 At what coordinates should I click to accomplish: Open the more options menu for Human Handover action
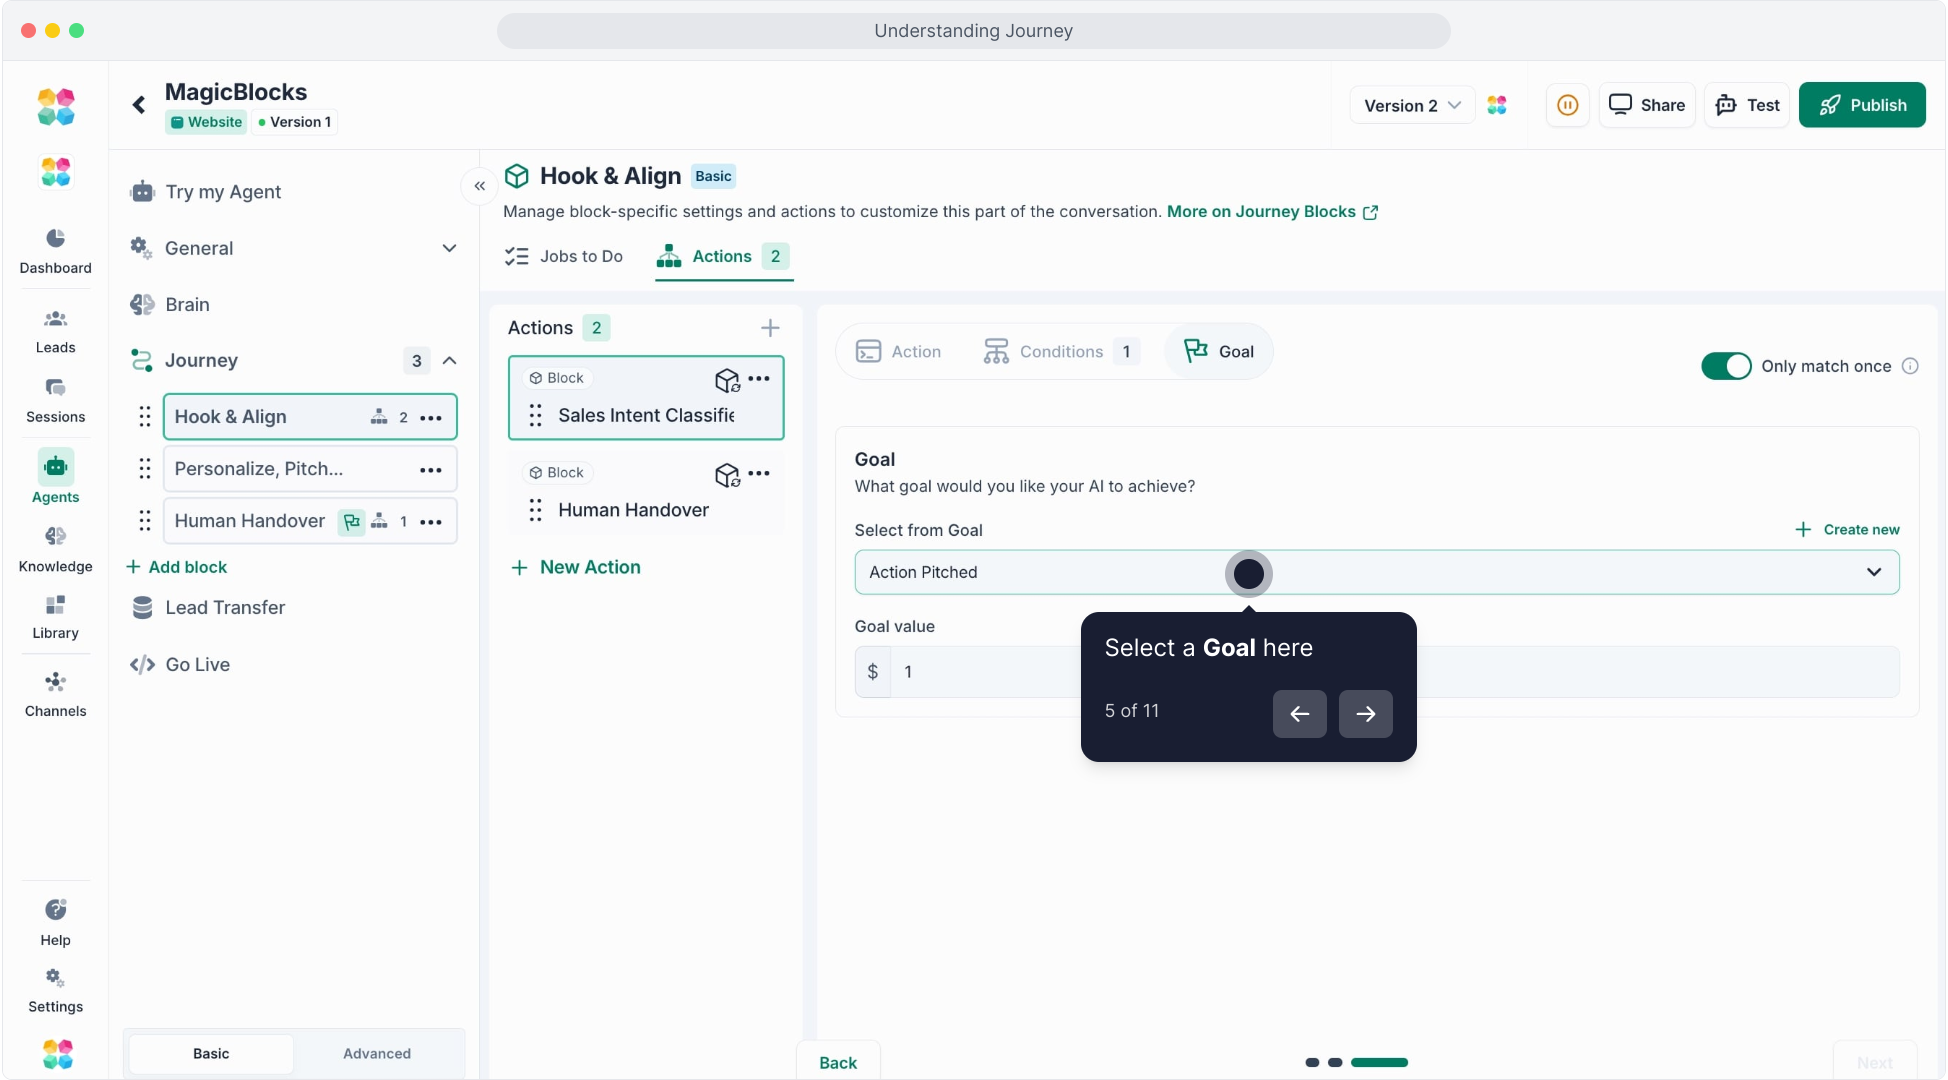tap(760, 473)
